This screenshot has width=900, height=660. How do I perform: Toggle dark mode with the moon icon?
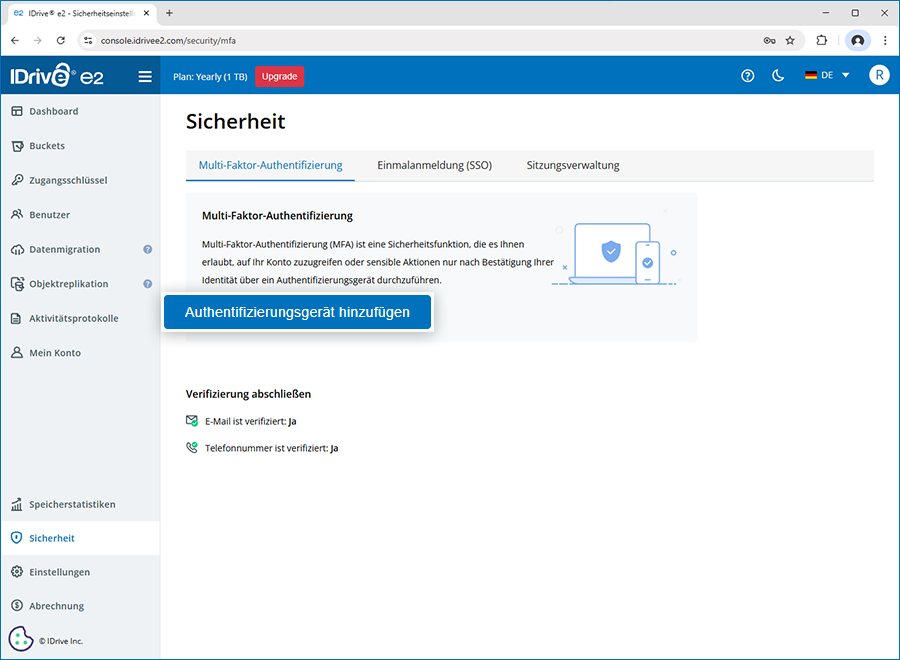tap(778, 76)
